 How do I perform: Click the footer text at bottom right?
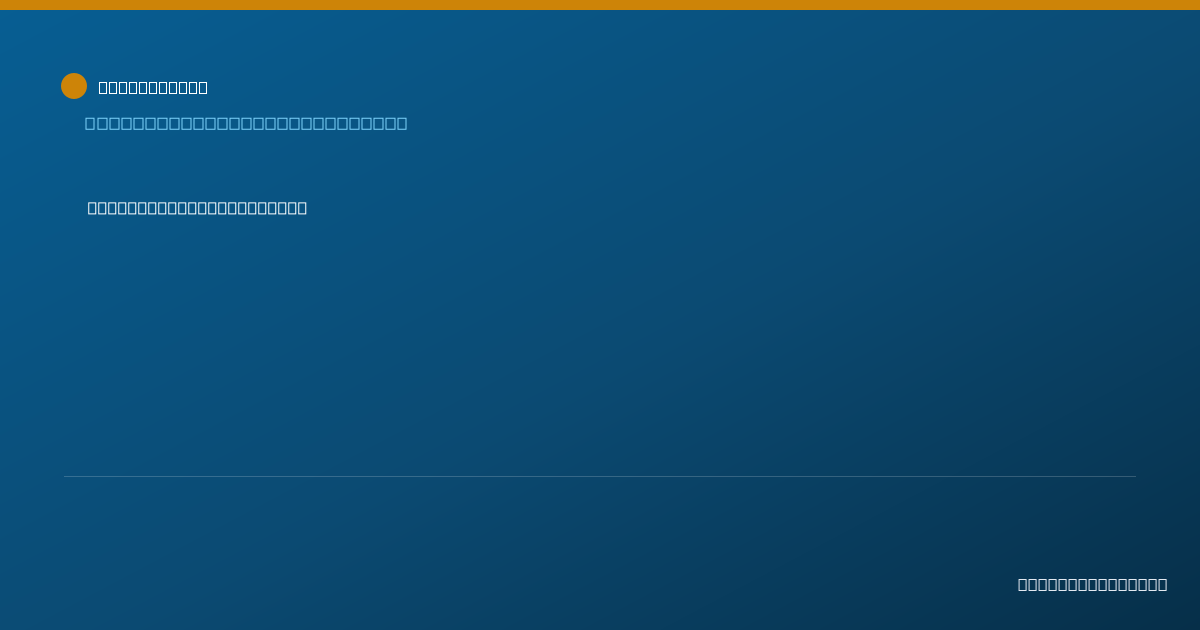point(1092,584)
